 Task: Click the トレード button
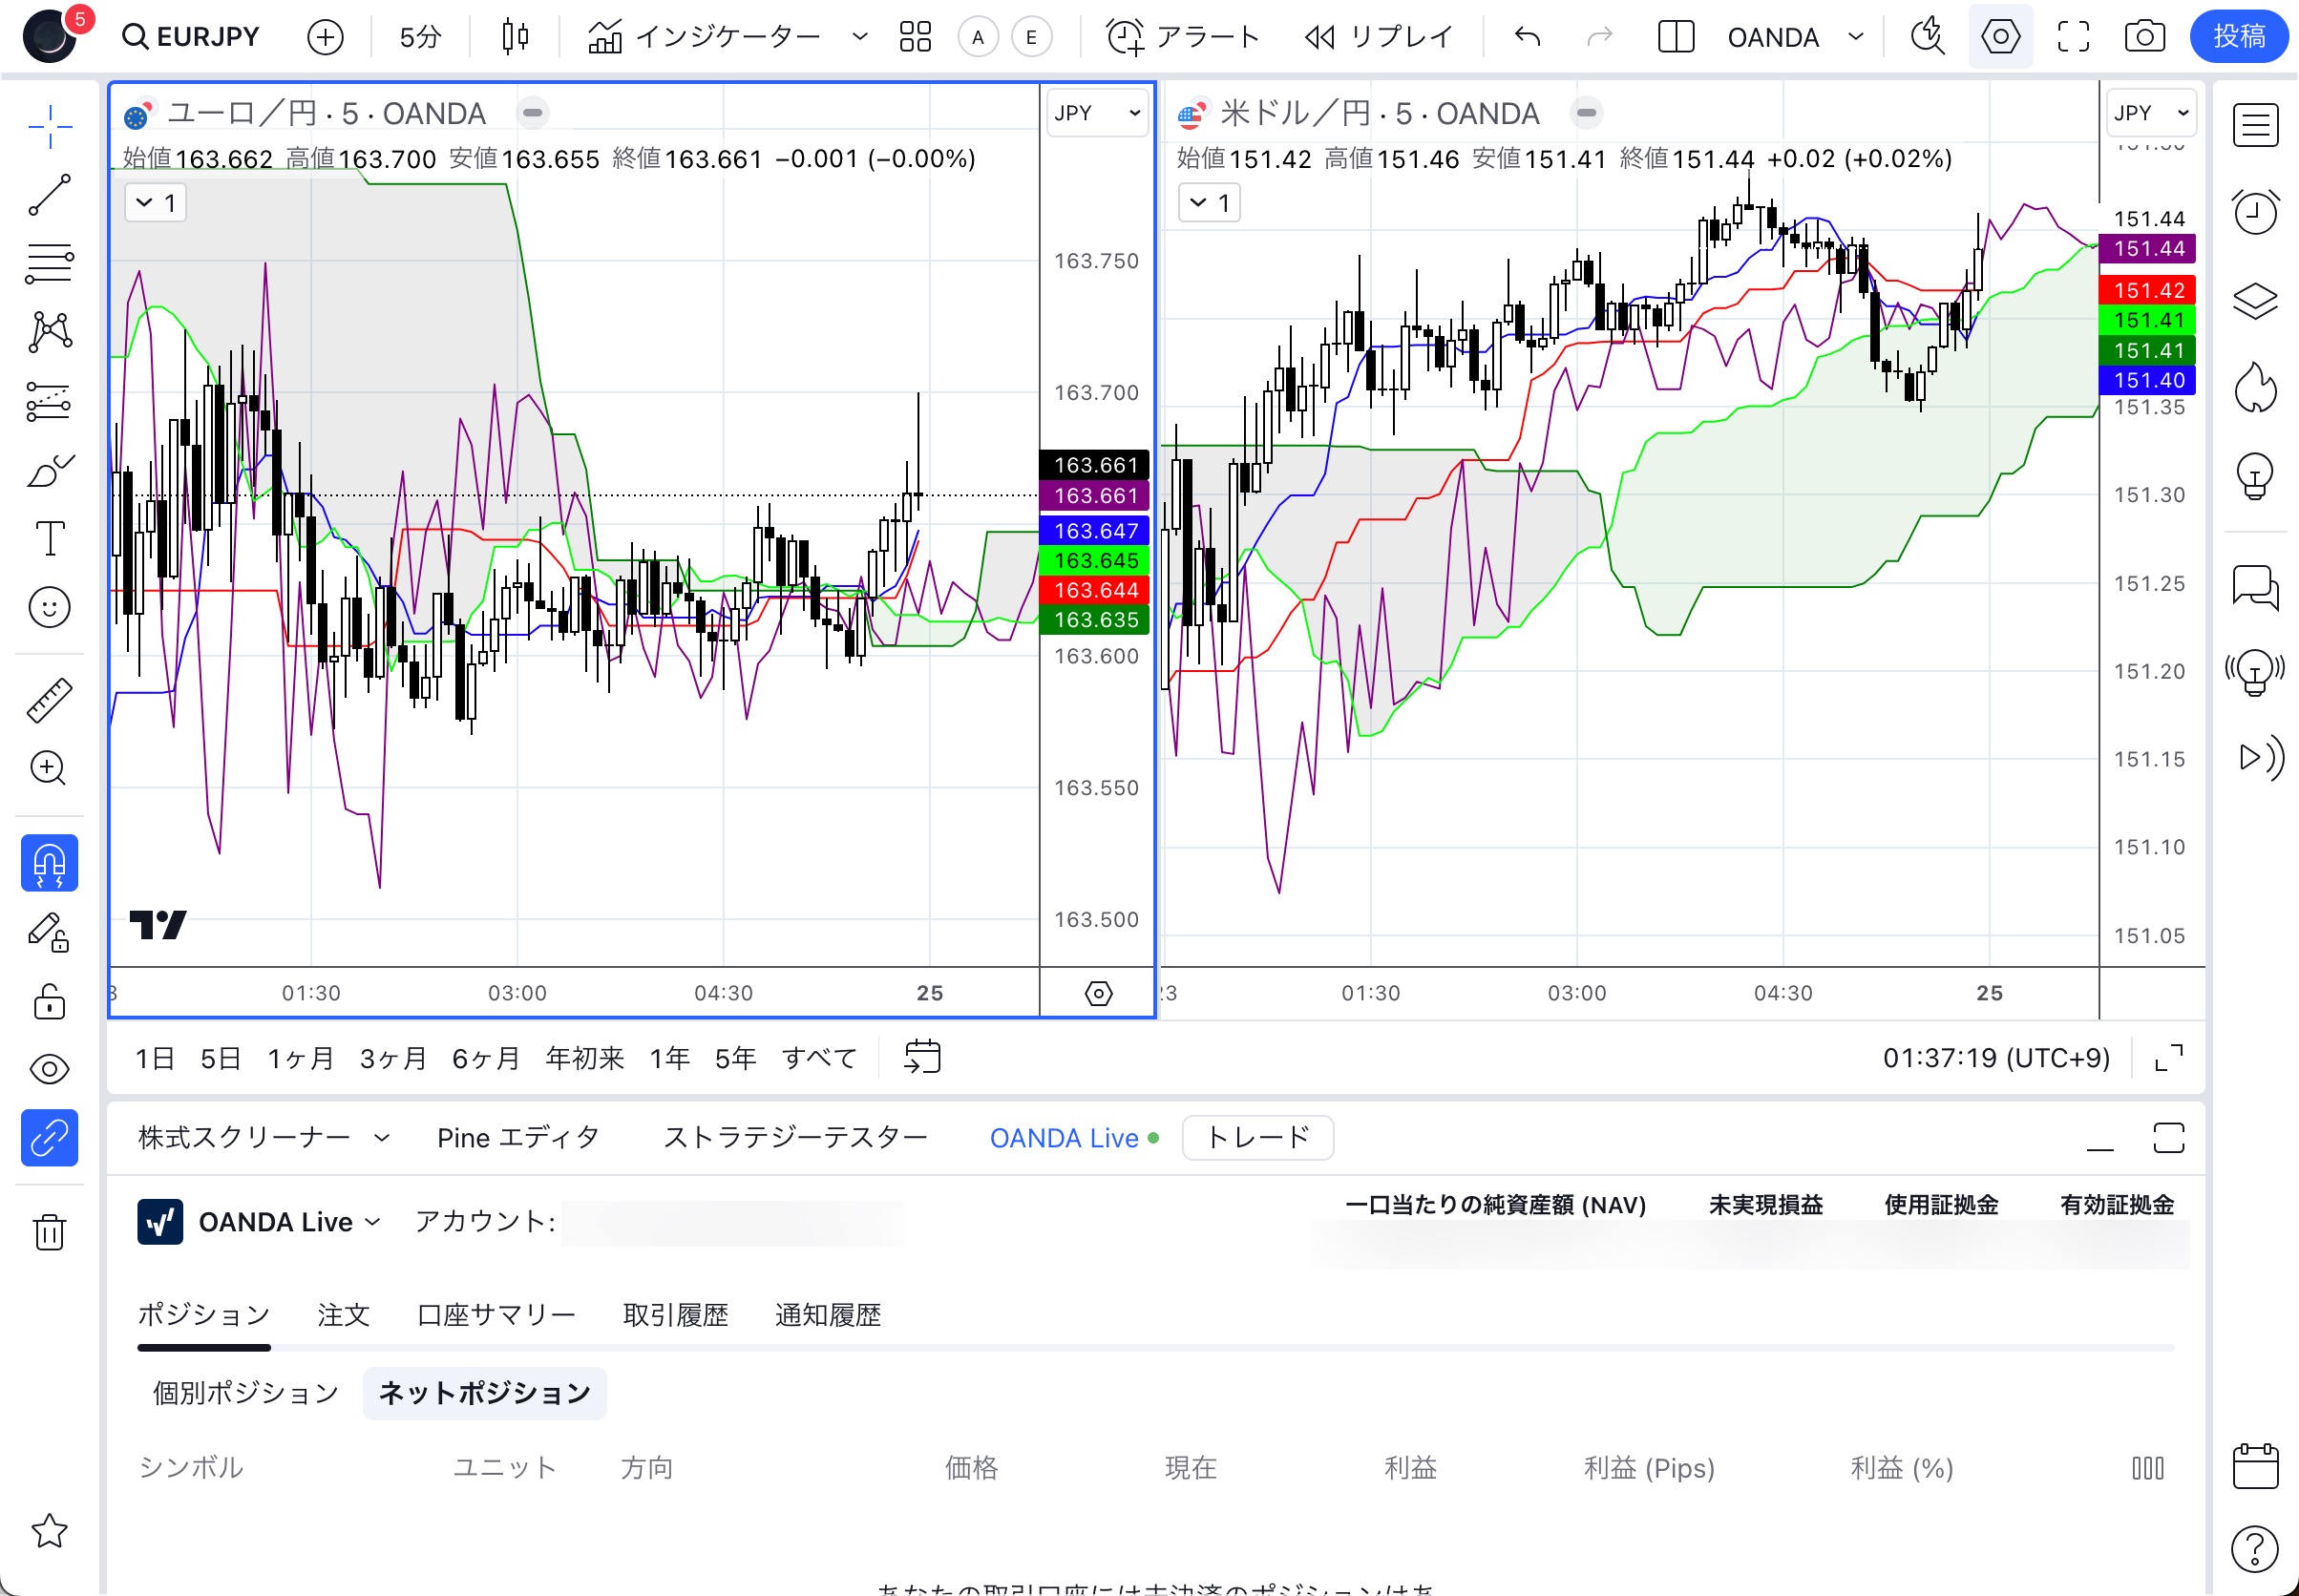[x=1261, y=1137]
